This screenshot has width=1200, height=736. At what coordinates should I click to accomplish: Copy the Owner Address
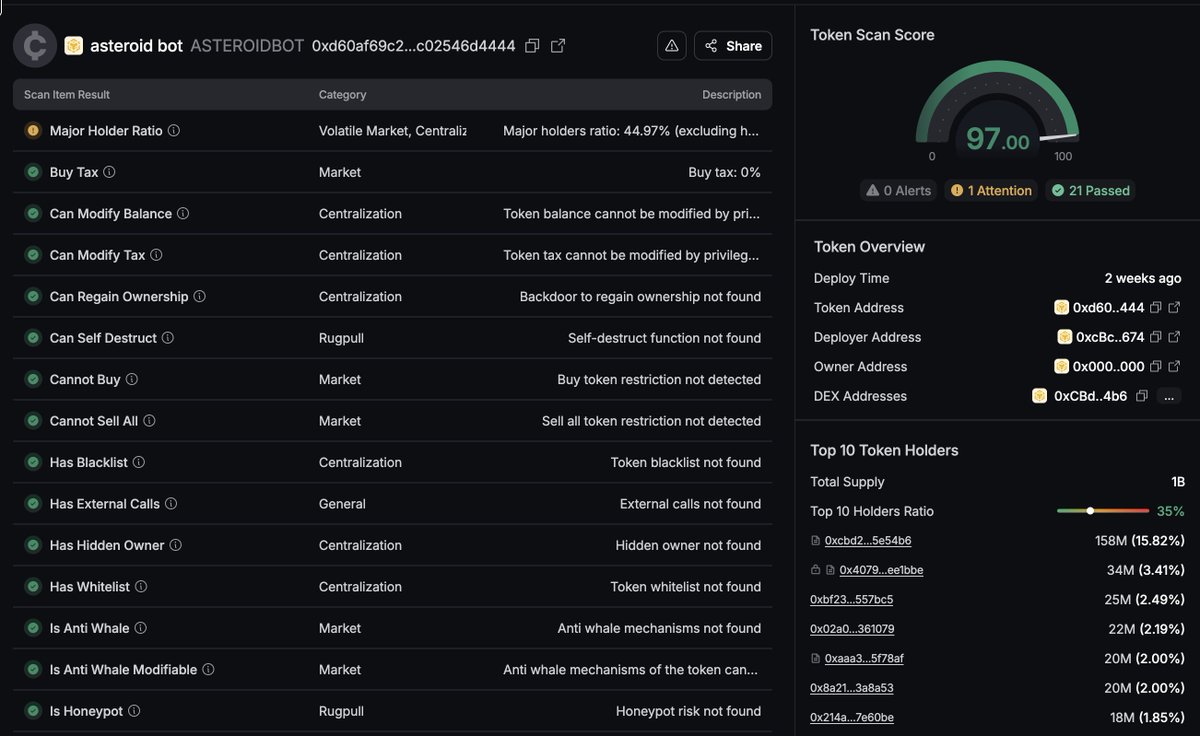click(1157, 366)
